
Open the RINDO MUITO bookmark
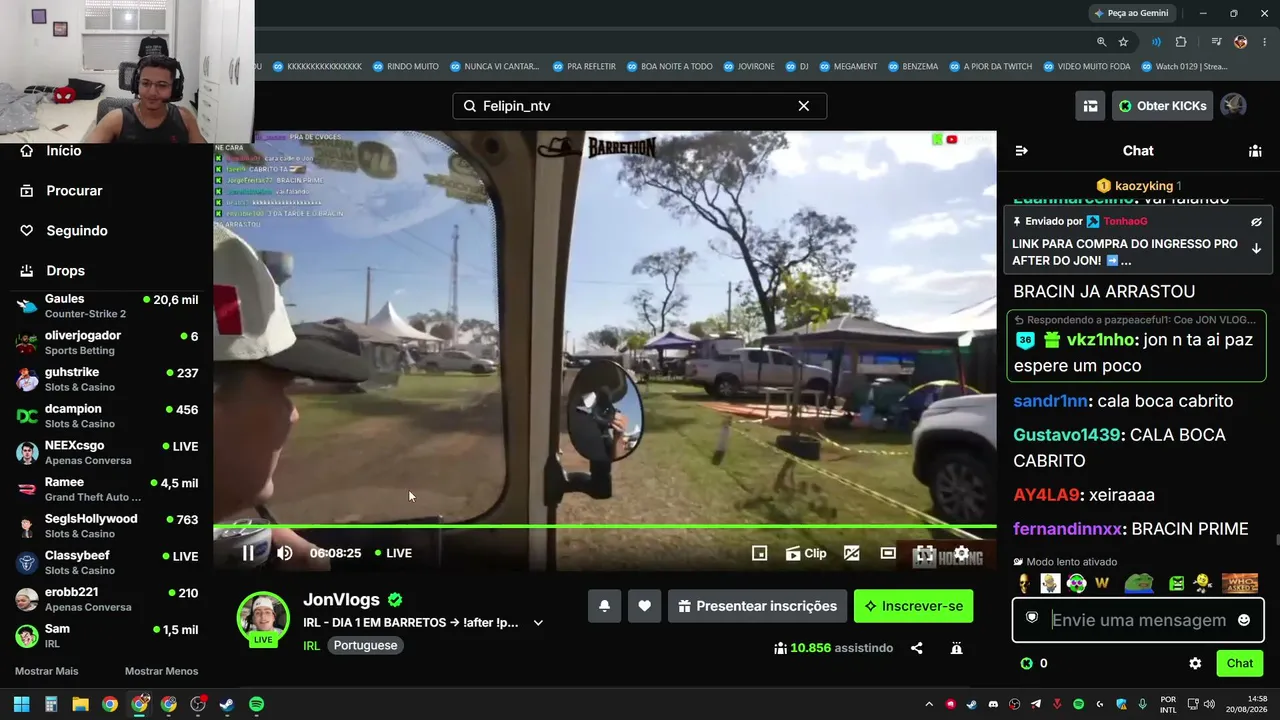tap(405, 67)
